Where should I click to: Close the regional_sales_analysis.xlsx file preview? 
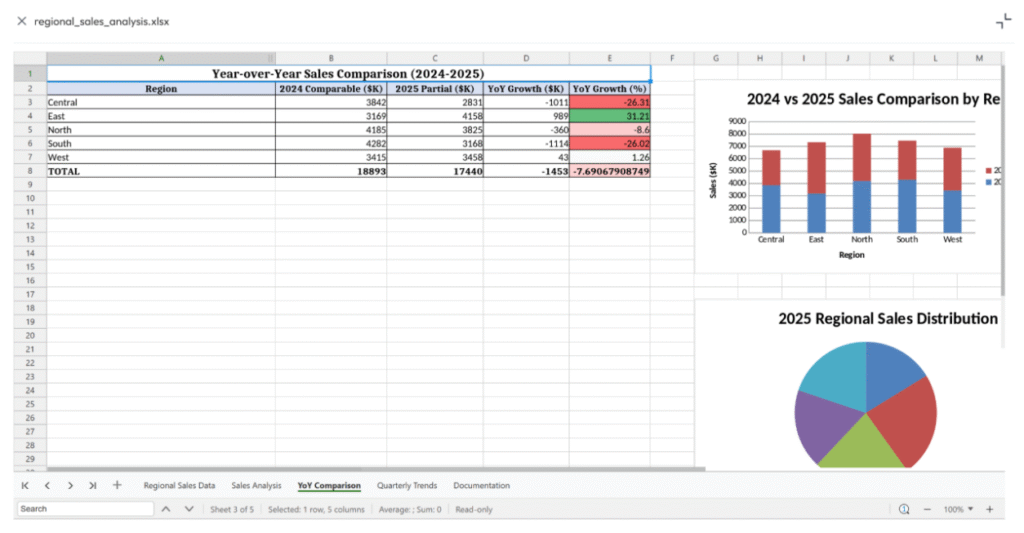pyautogui.click(x=21, y=21)
